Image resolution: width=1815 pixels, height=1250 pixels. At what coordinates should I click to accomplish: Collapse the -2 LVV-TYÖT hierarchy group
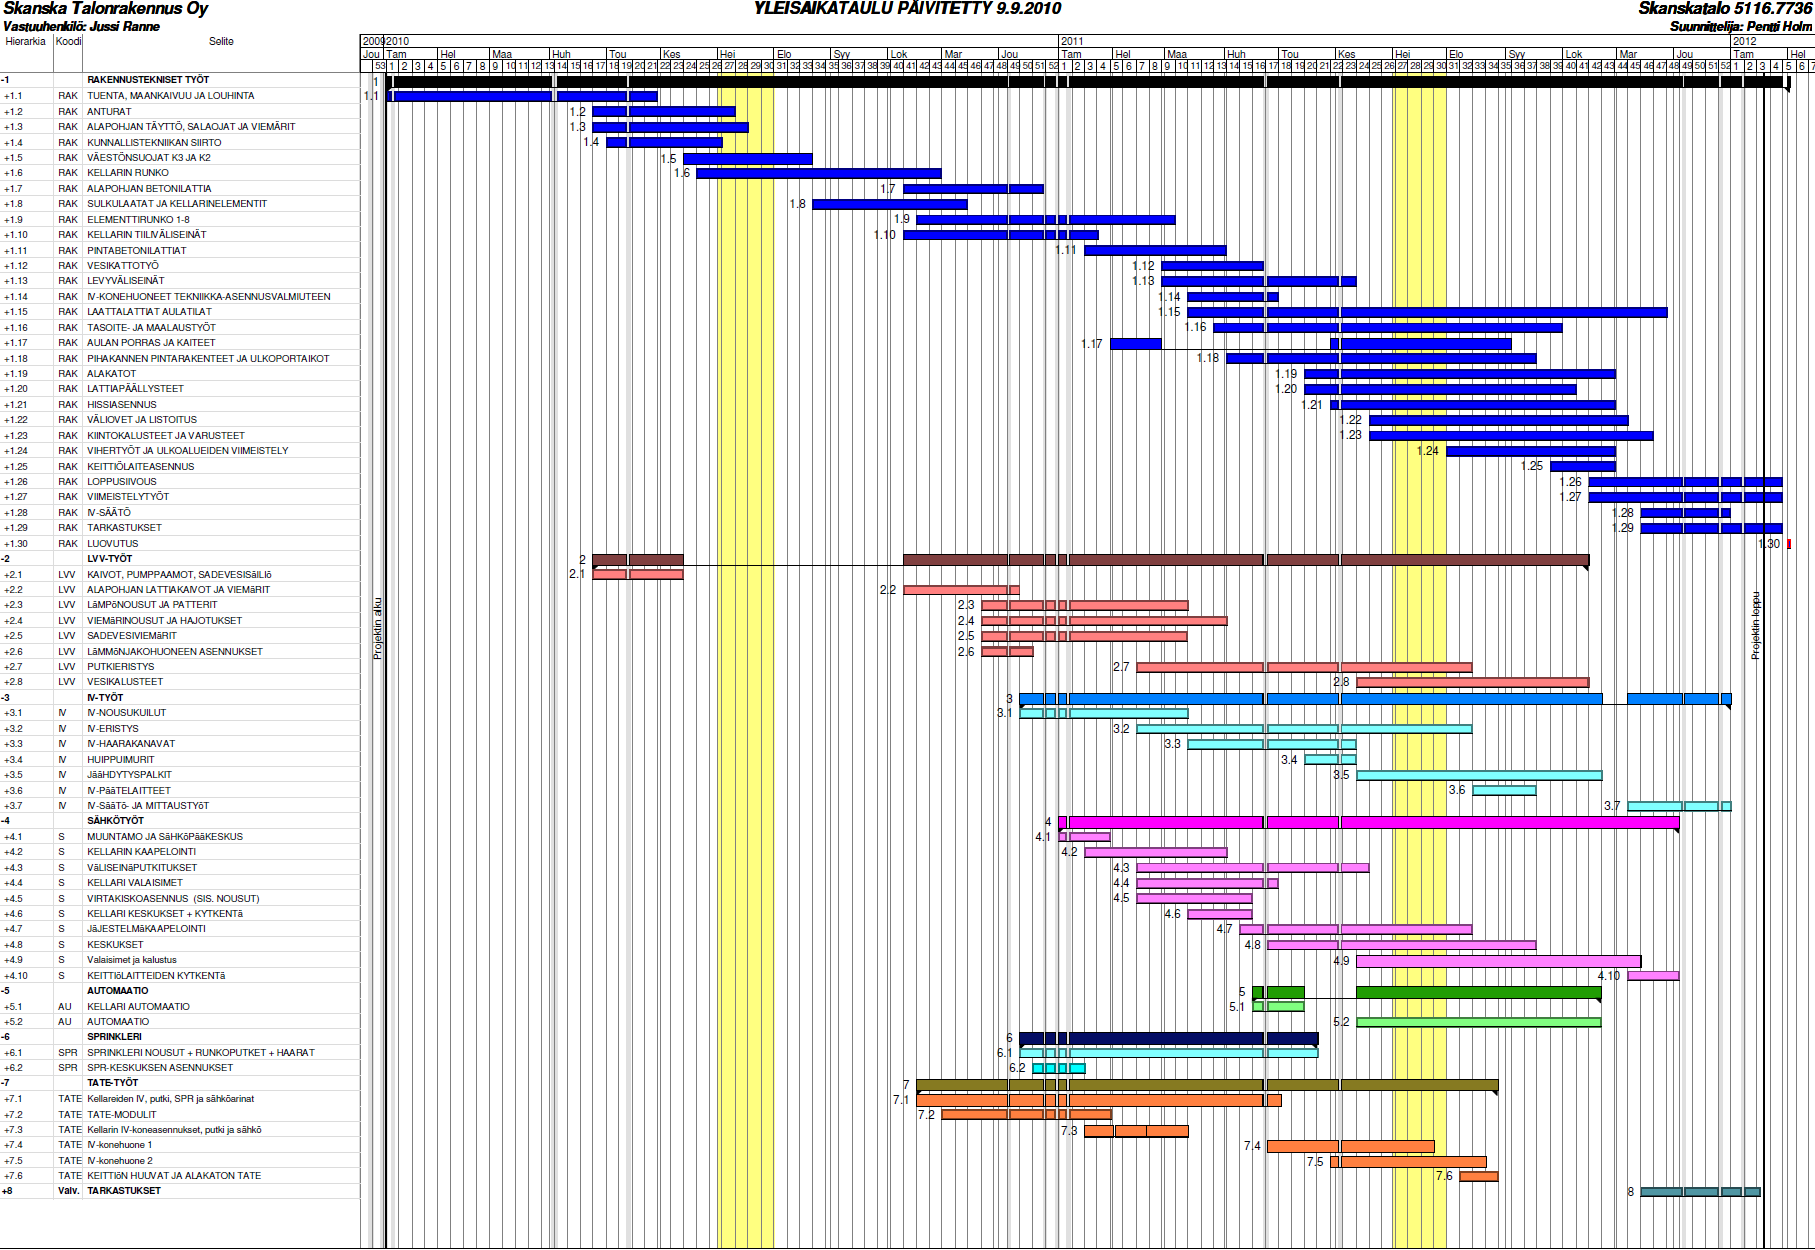(x=5, y=559)
